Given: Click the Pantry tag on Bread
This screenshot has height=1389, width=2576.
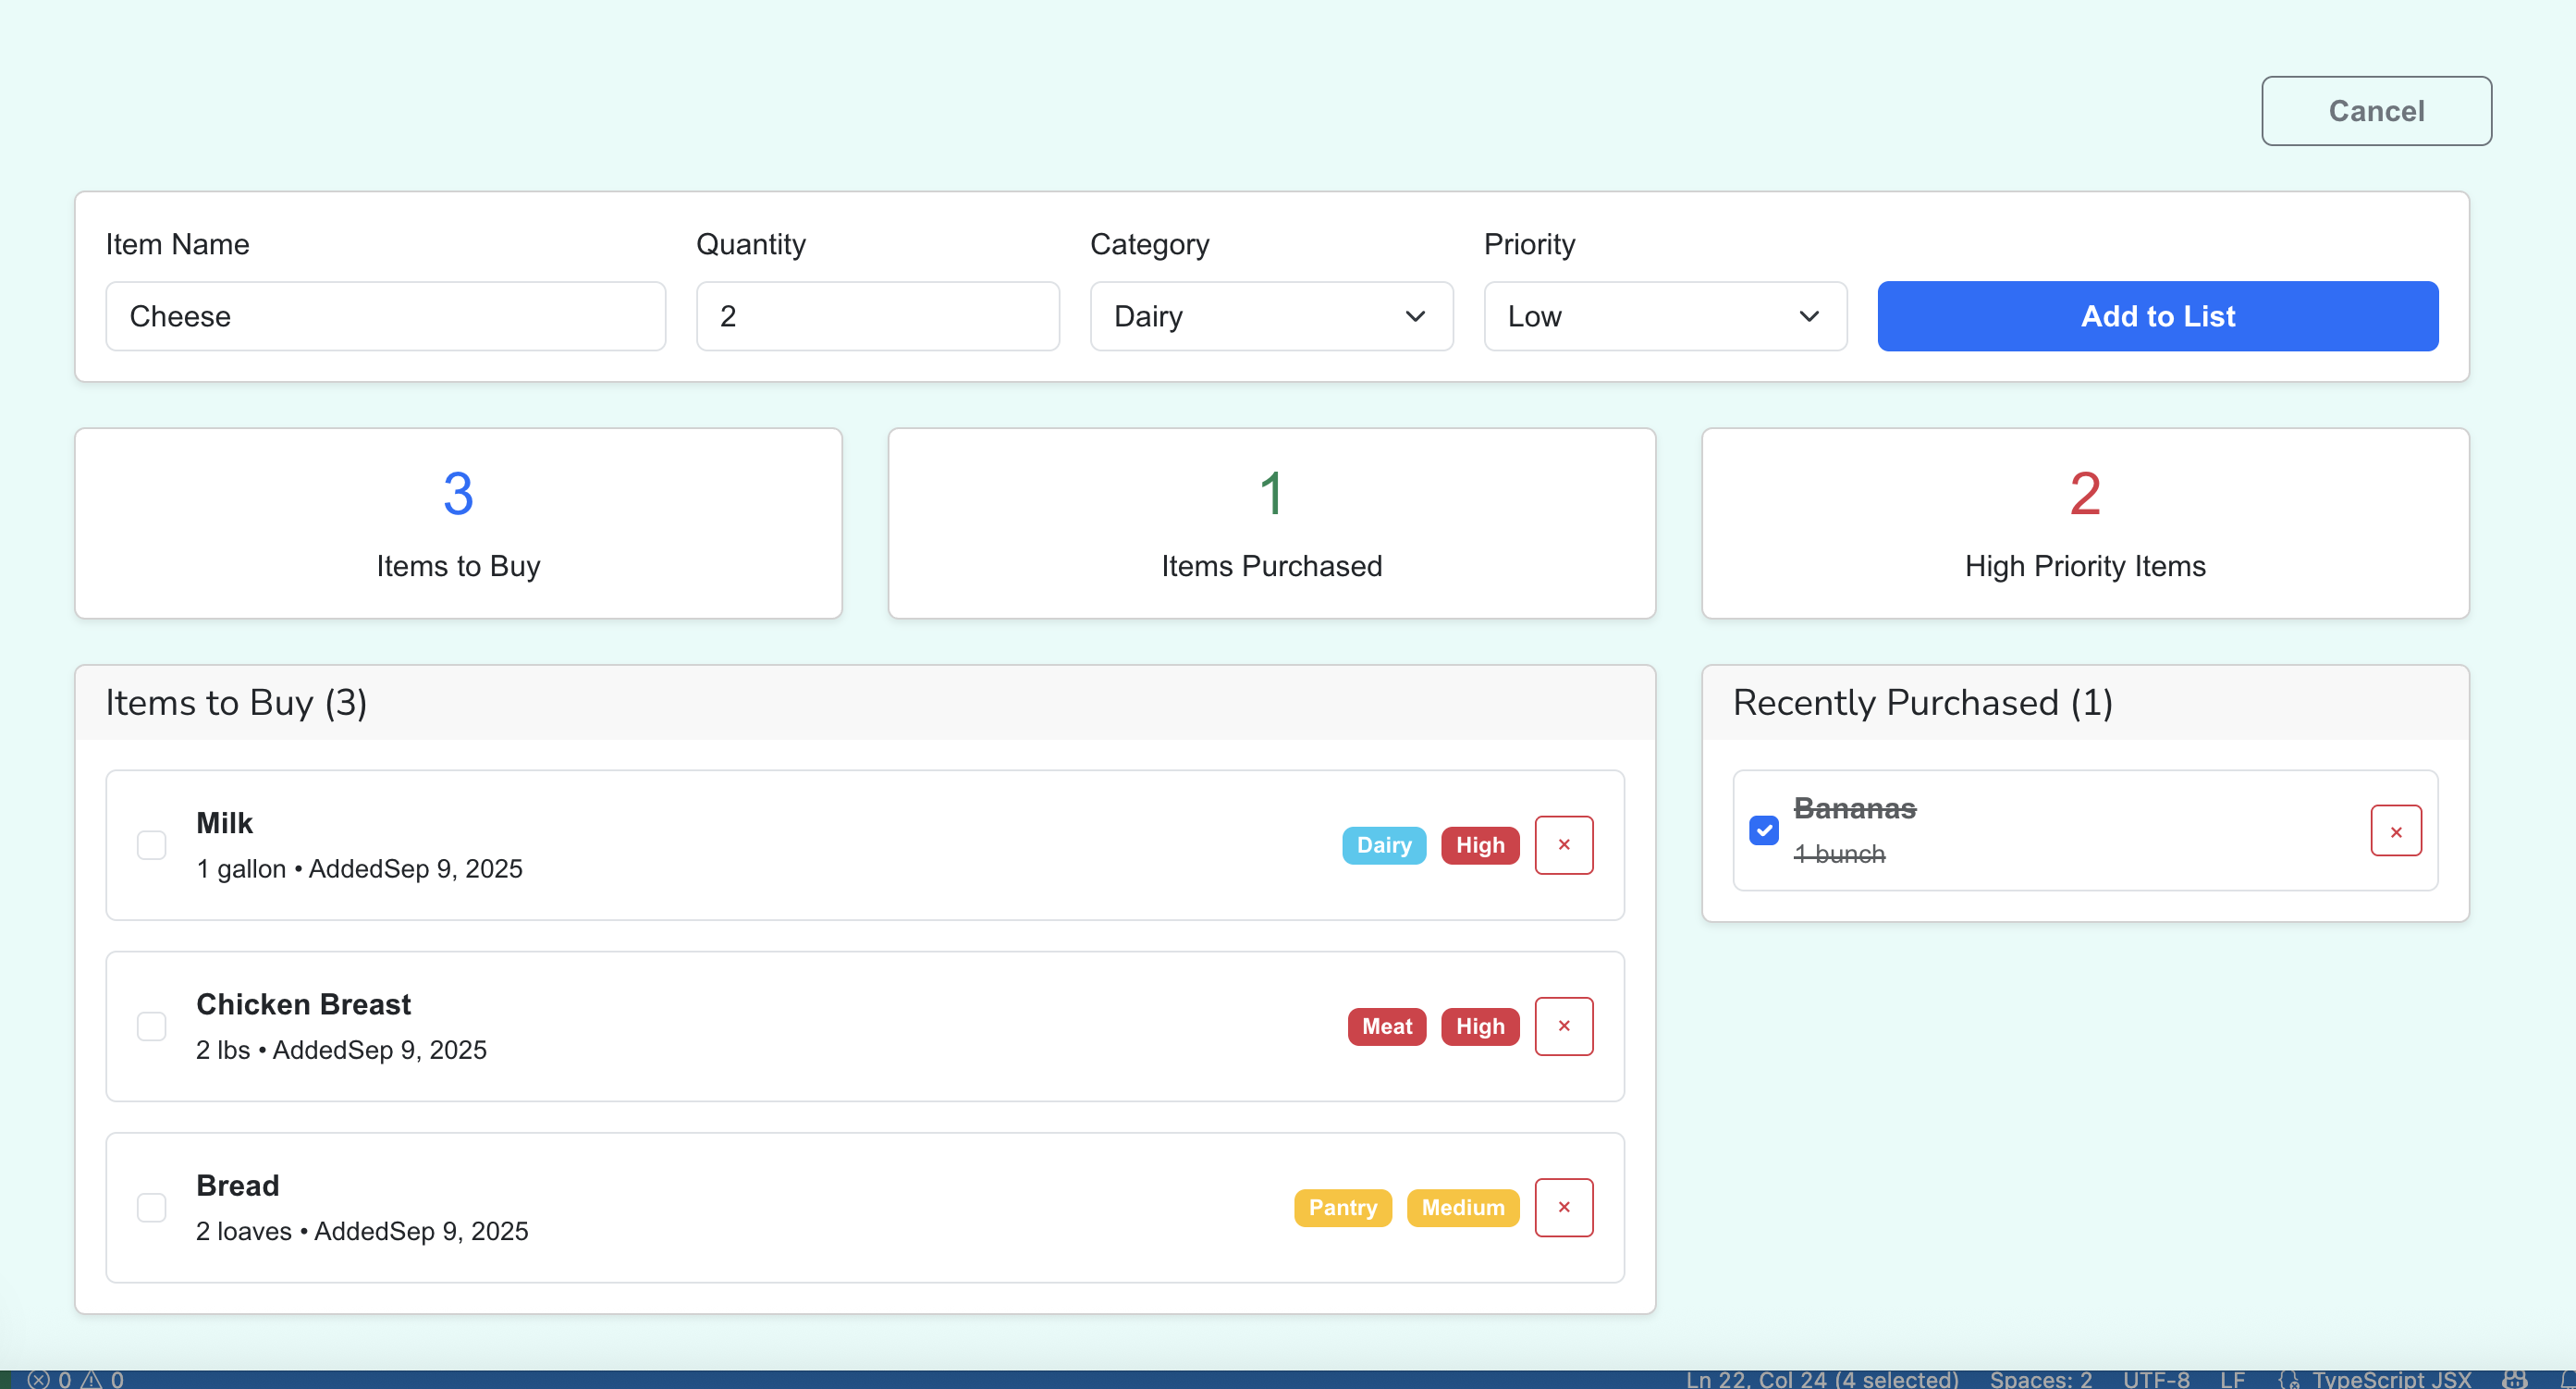Looking at the screenshot, I should pos(1342,1207).
